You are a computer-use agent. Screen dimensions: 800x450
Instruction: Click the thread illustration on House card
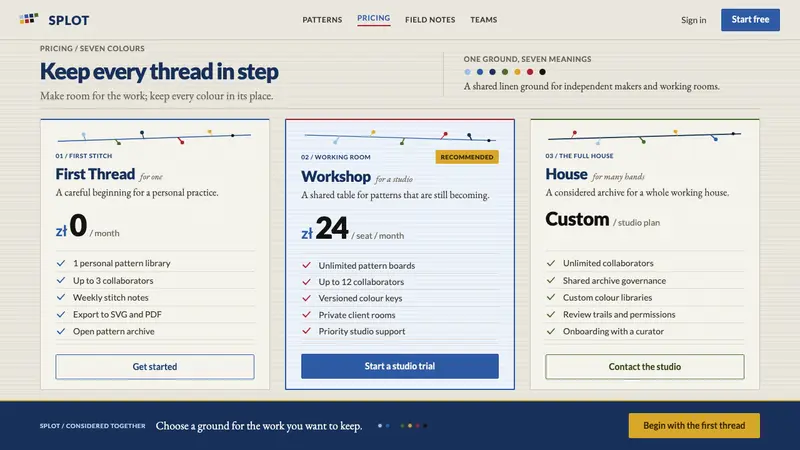(x=644, y=136)
